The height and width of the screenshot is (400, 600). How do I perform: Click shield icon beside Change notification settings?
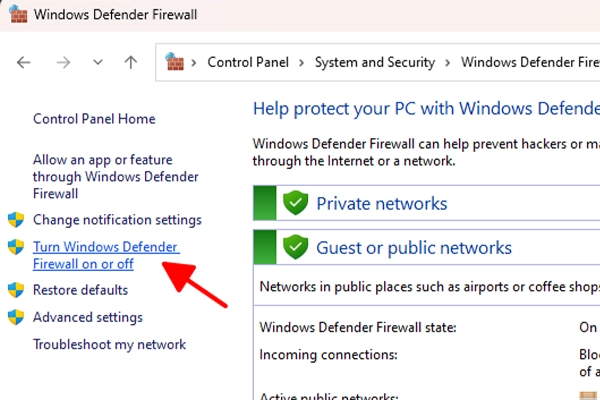click(16, 220)
